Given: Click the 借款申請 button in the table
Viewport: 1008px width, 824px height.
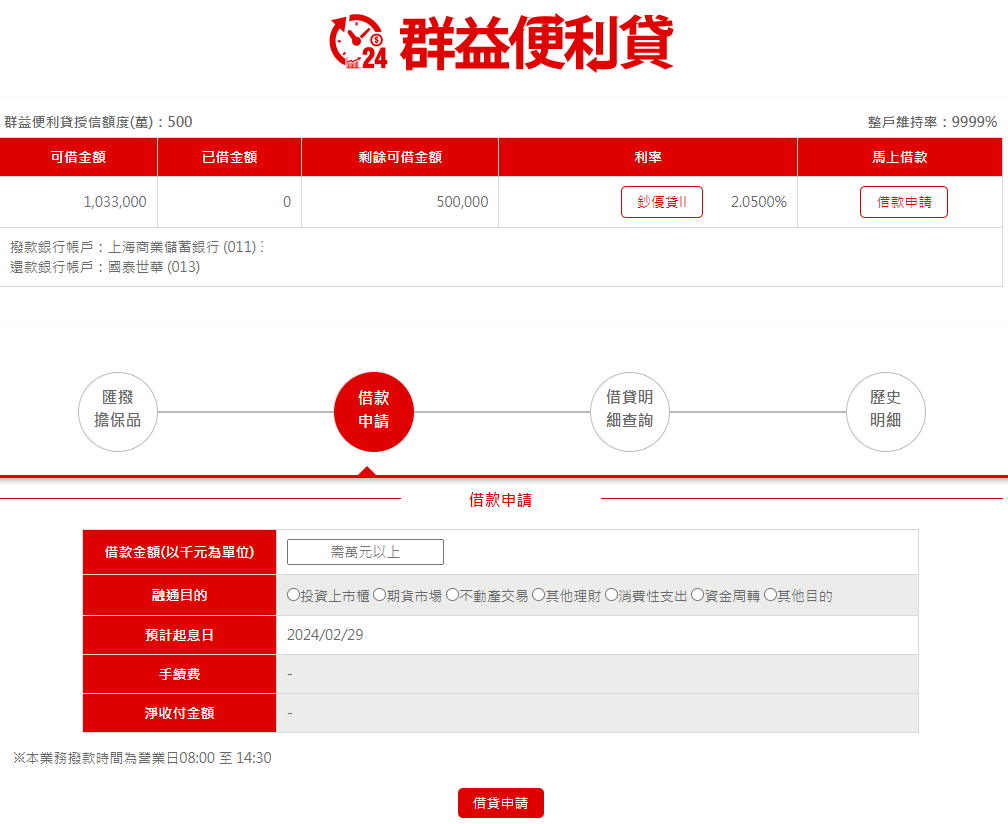Looking at the screenshot, I should (x=903, y=201).
